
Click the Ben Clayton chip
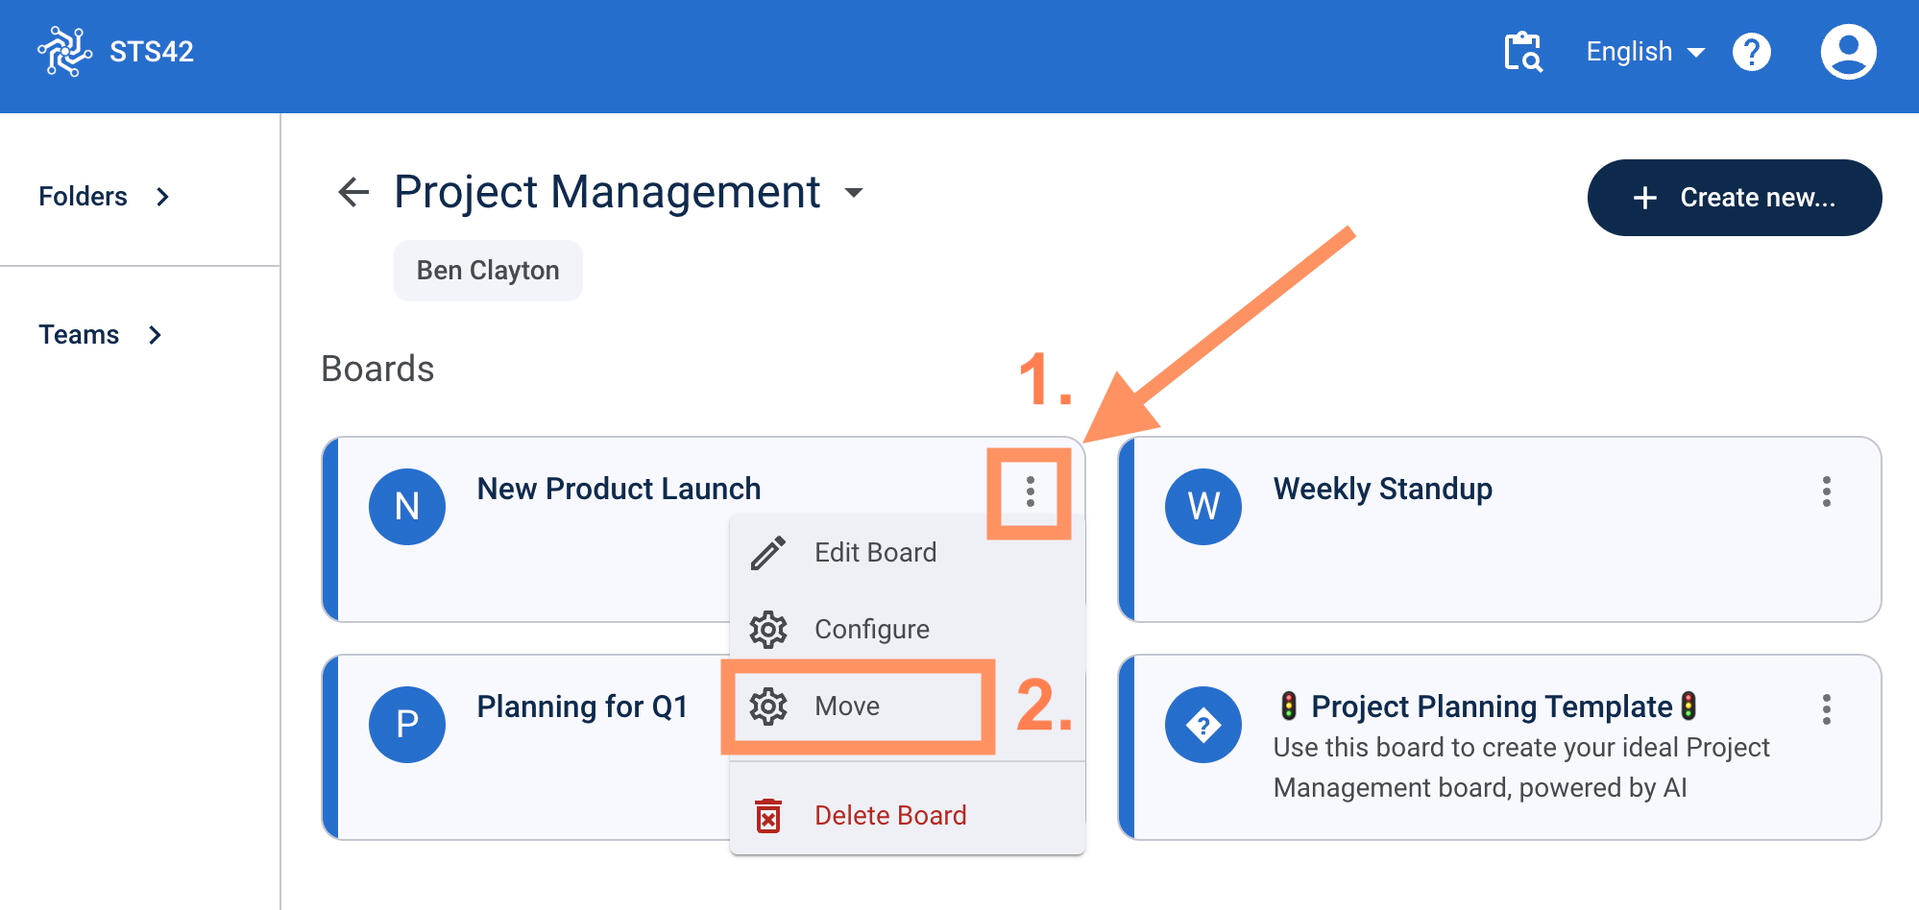[x=488, y=271]
